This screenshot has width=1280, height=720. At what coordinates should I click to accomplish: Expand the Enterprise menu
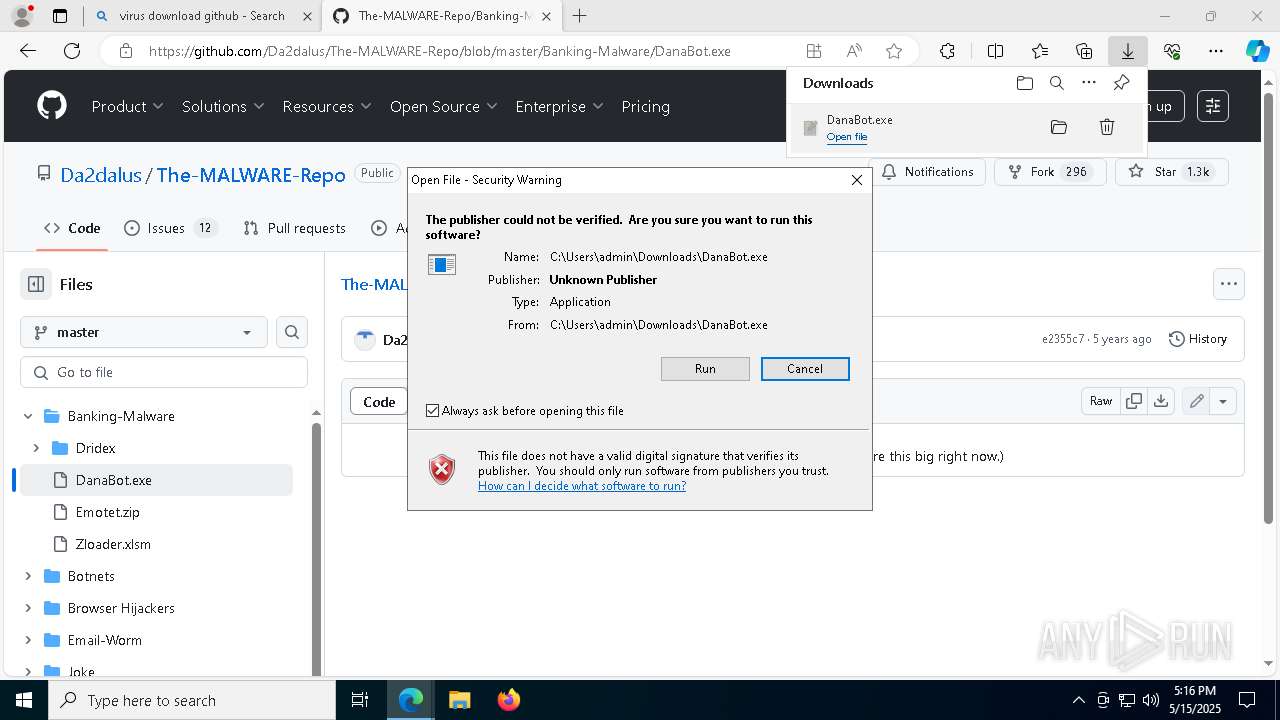click(559, 106)
